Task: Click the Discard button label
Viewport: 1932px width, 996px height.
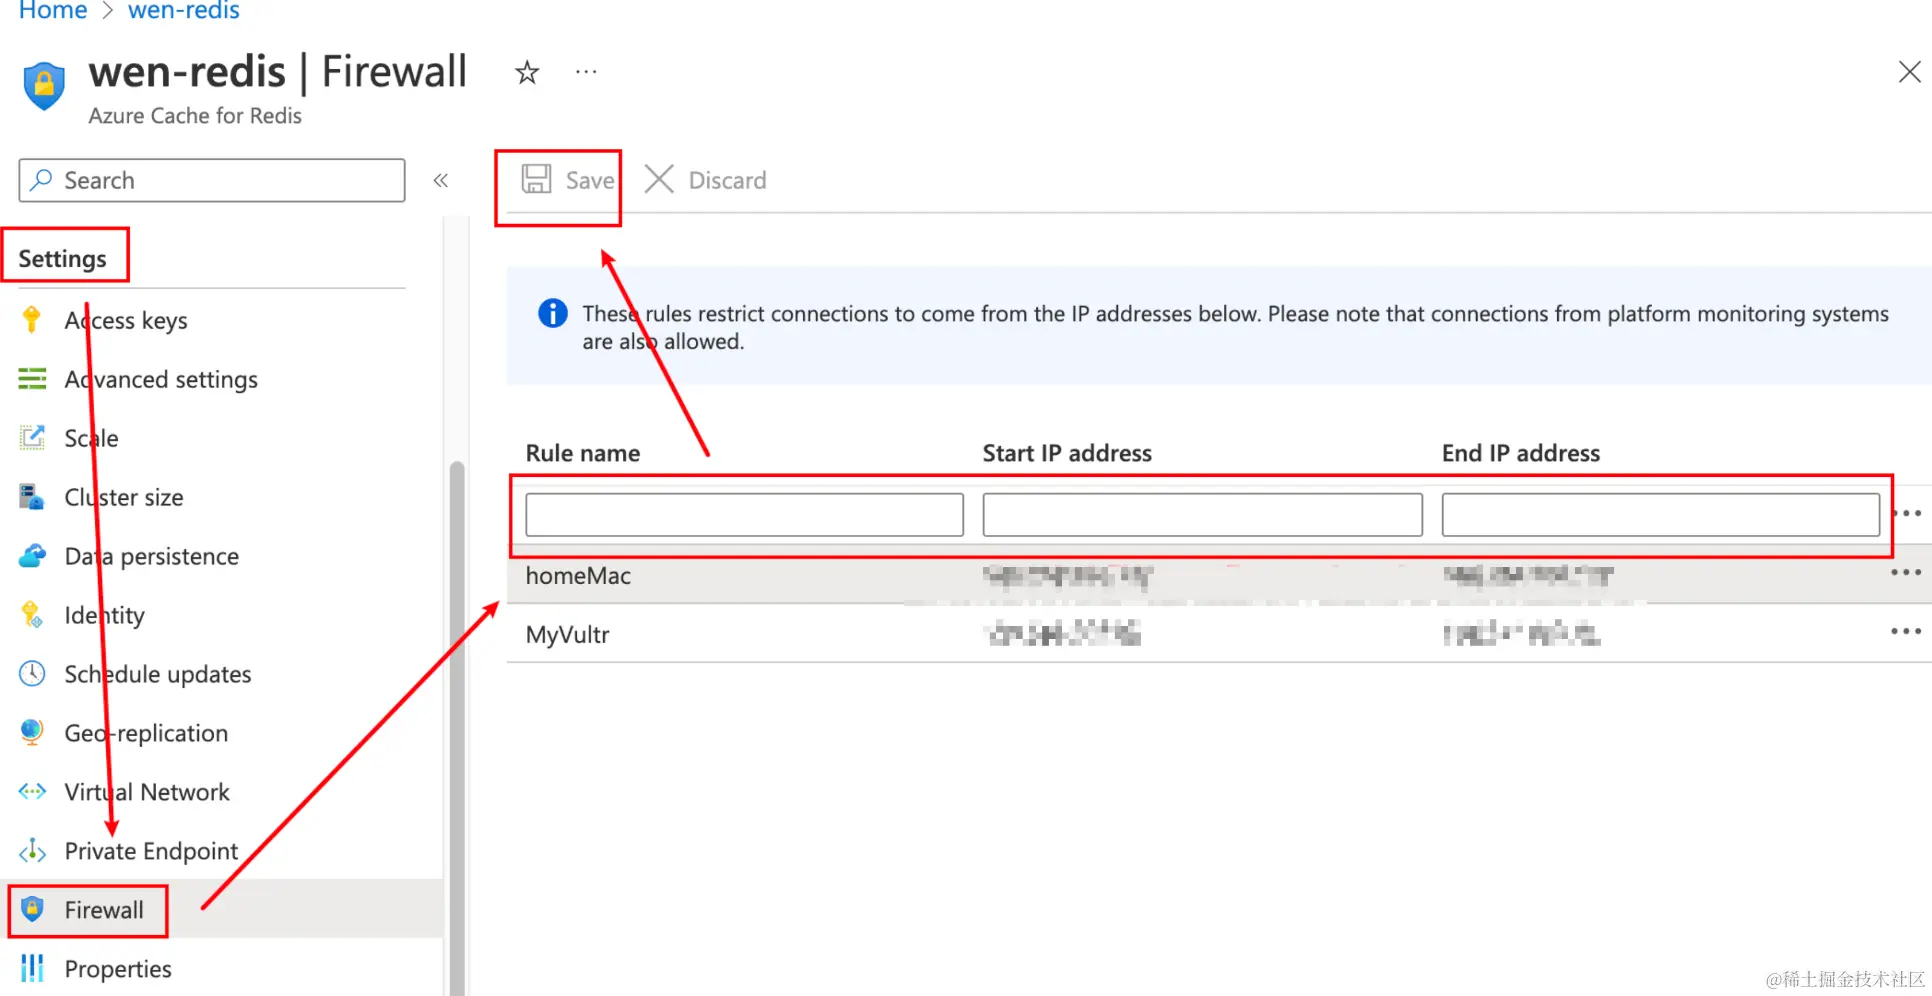Action: (727, 180)
